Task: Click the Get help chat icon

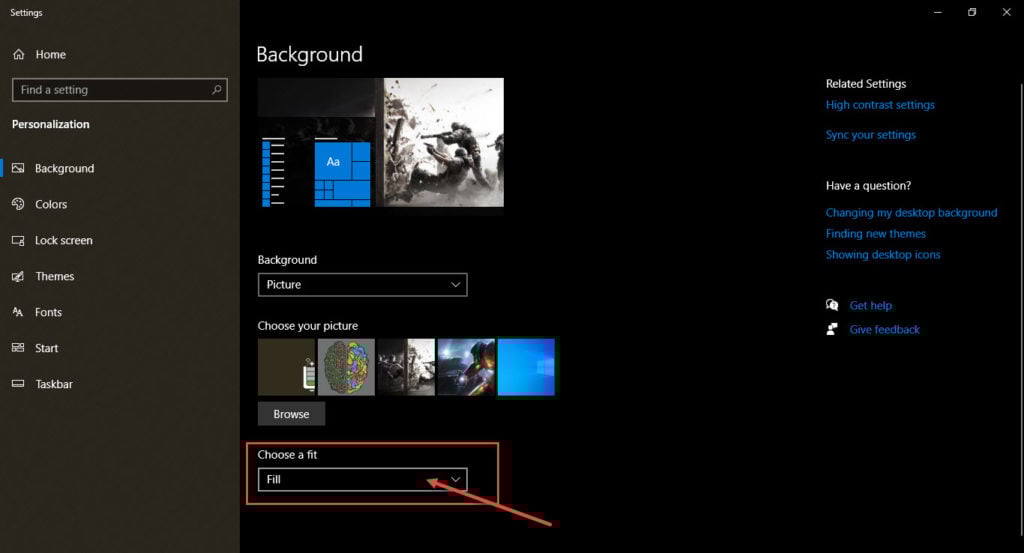Action: pos(832,305)
